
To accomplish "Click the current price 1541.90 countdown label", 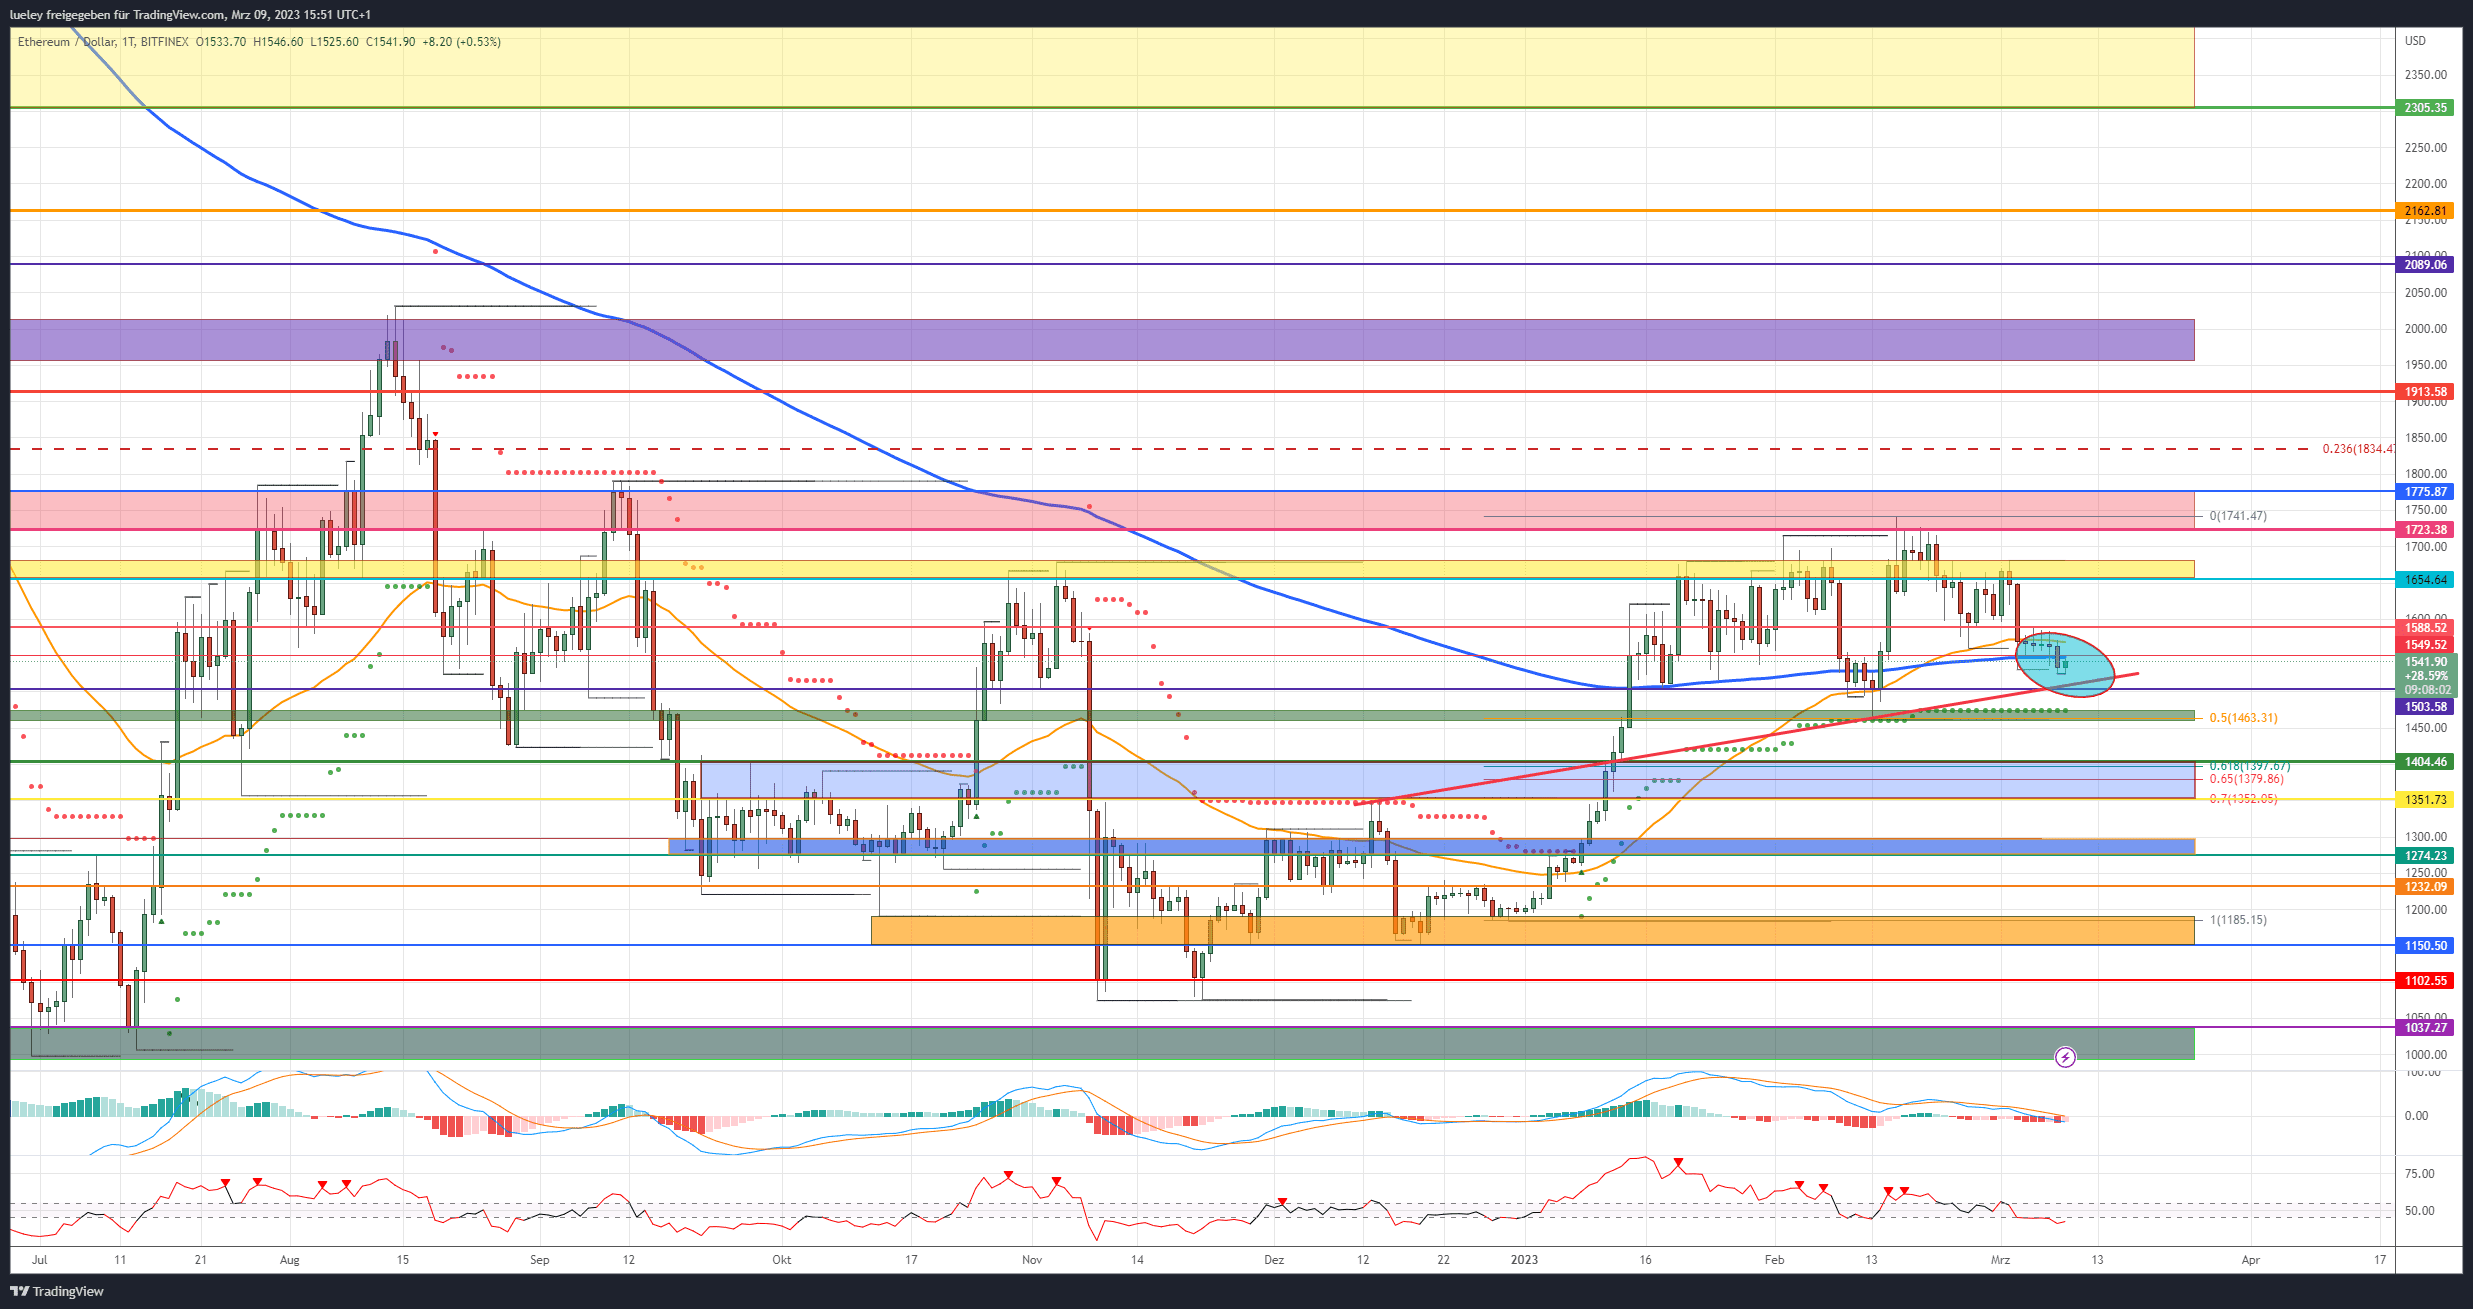I will (x=2425, y=676).
